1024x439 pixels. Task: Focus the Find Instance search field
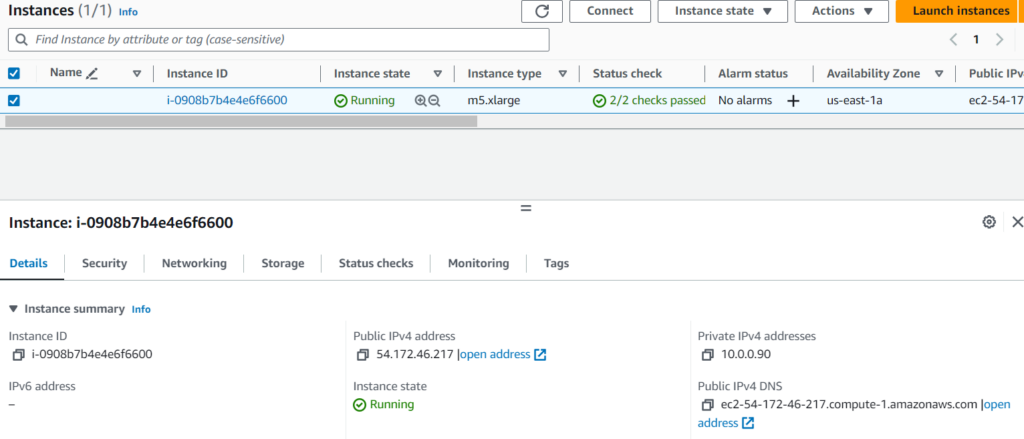pyautogui.click(x=279, y=40)
